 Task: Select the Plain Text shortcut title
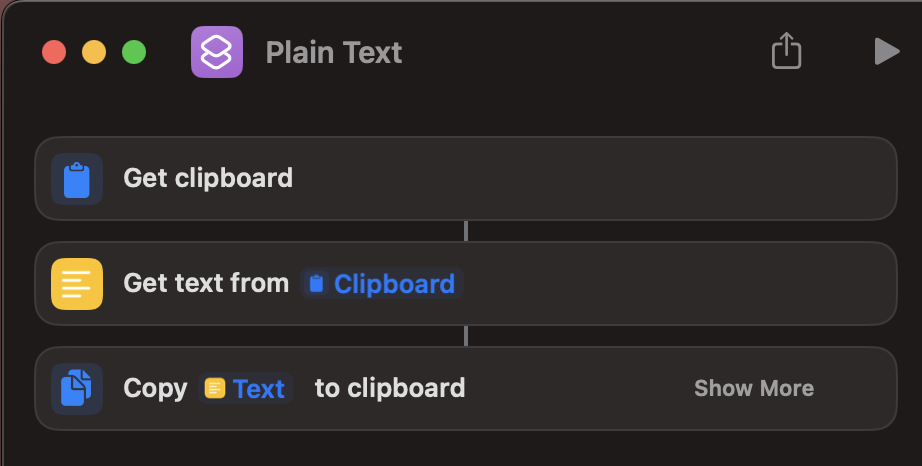point(334,52)
